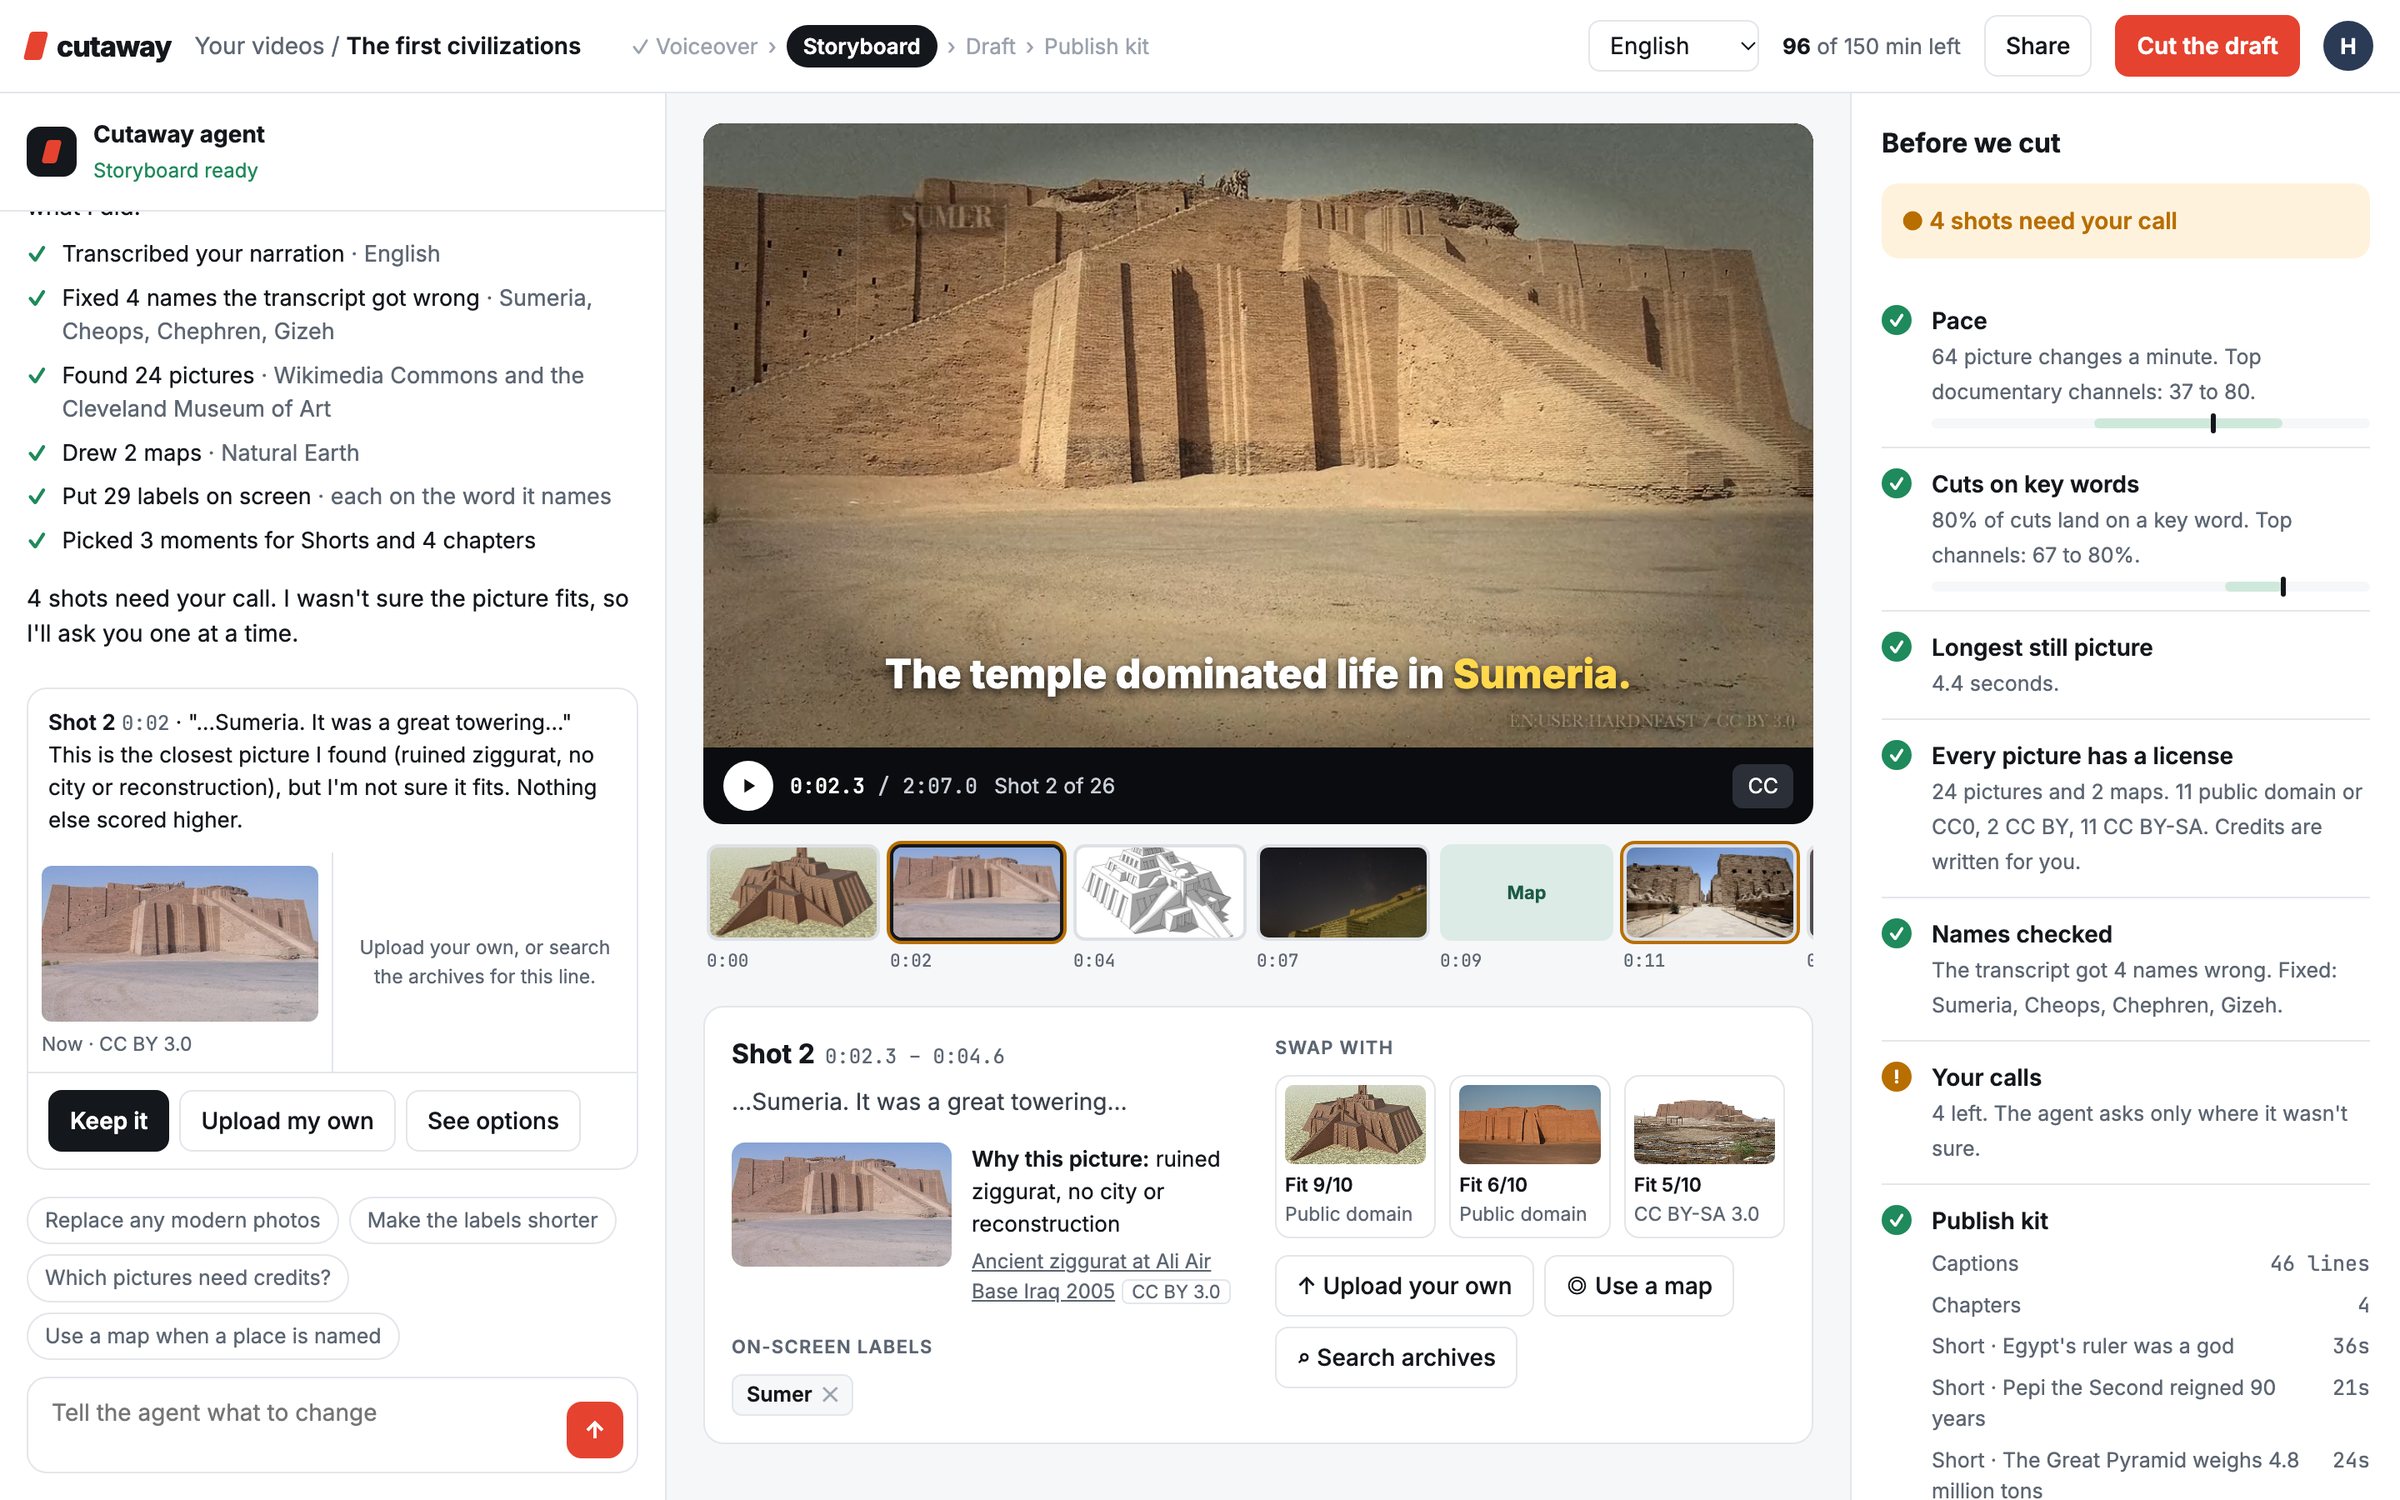Click the Pace meter bar
2400x1500 pixels.
(2150, 423)
